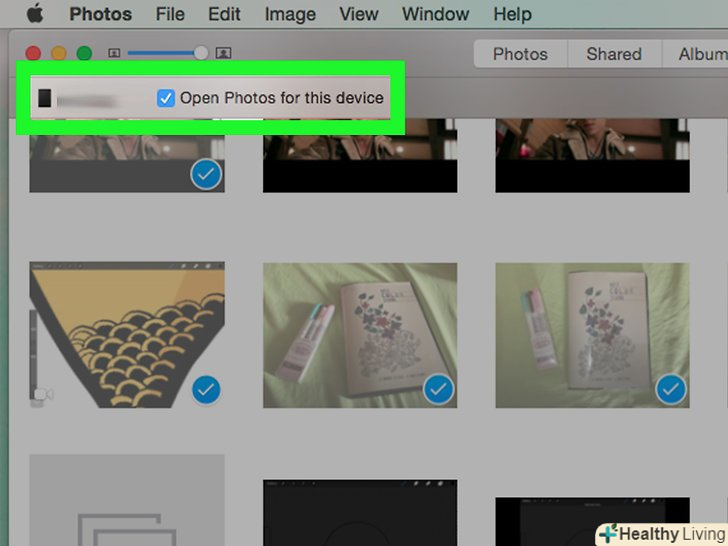Viewport: 728px width, 546px height.
Task: Open the Help menu
Action: tap(513, 14)
